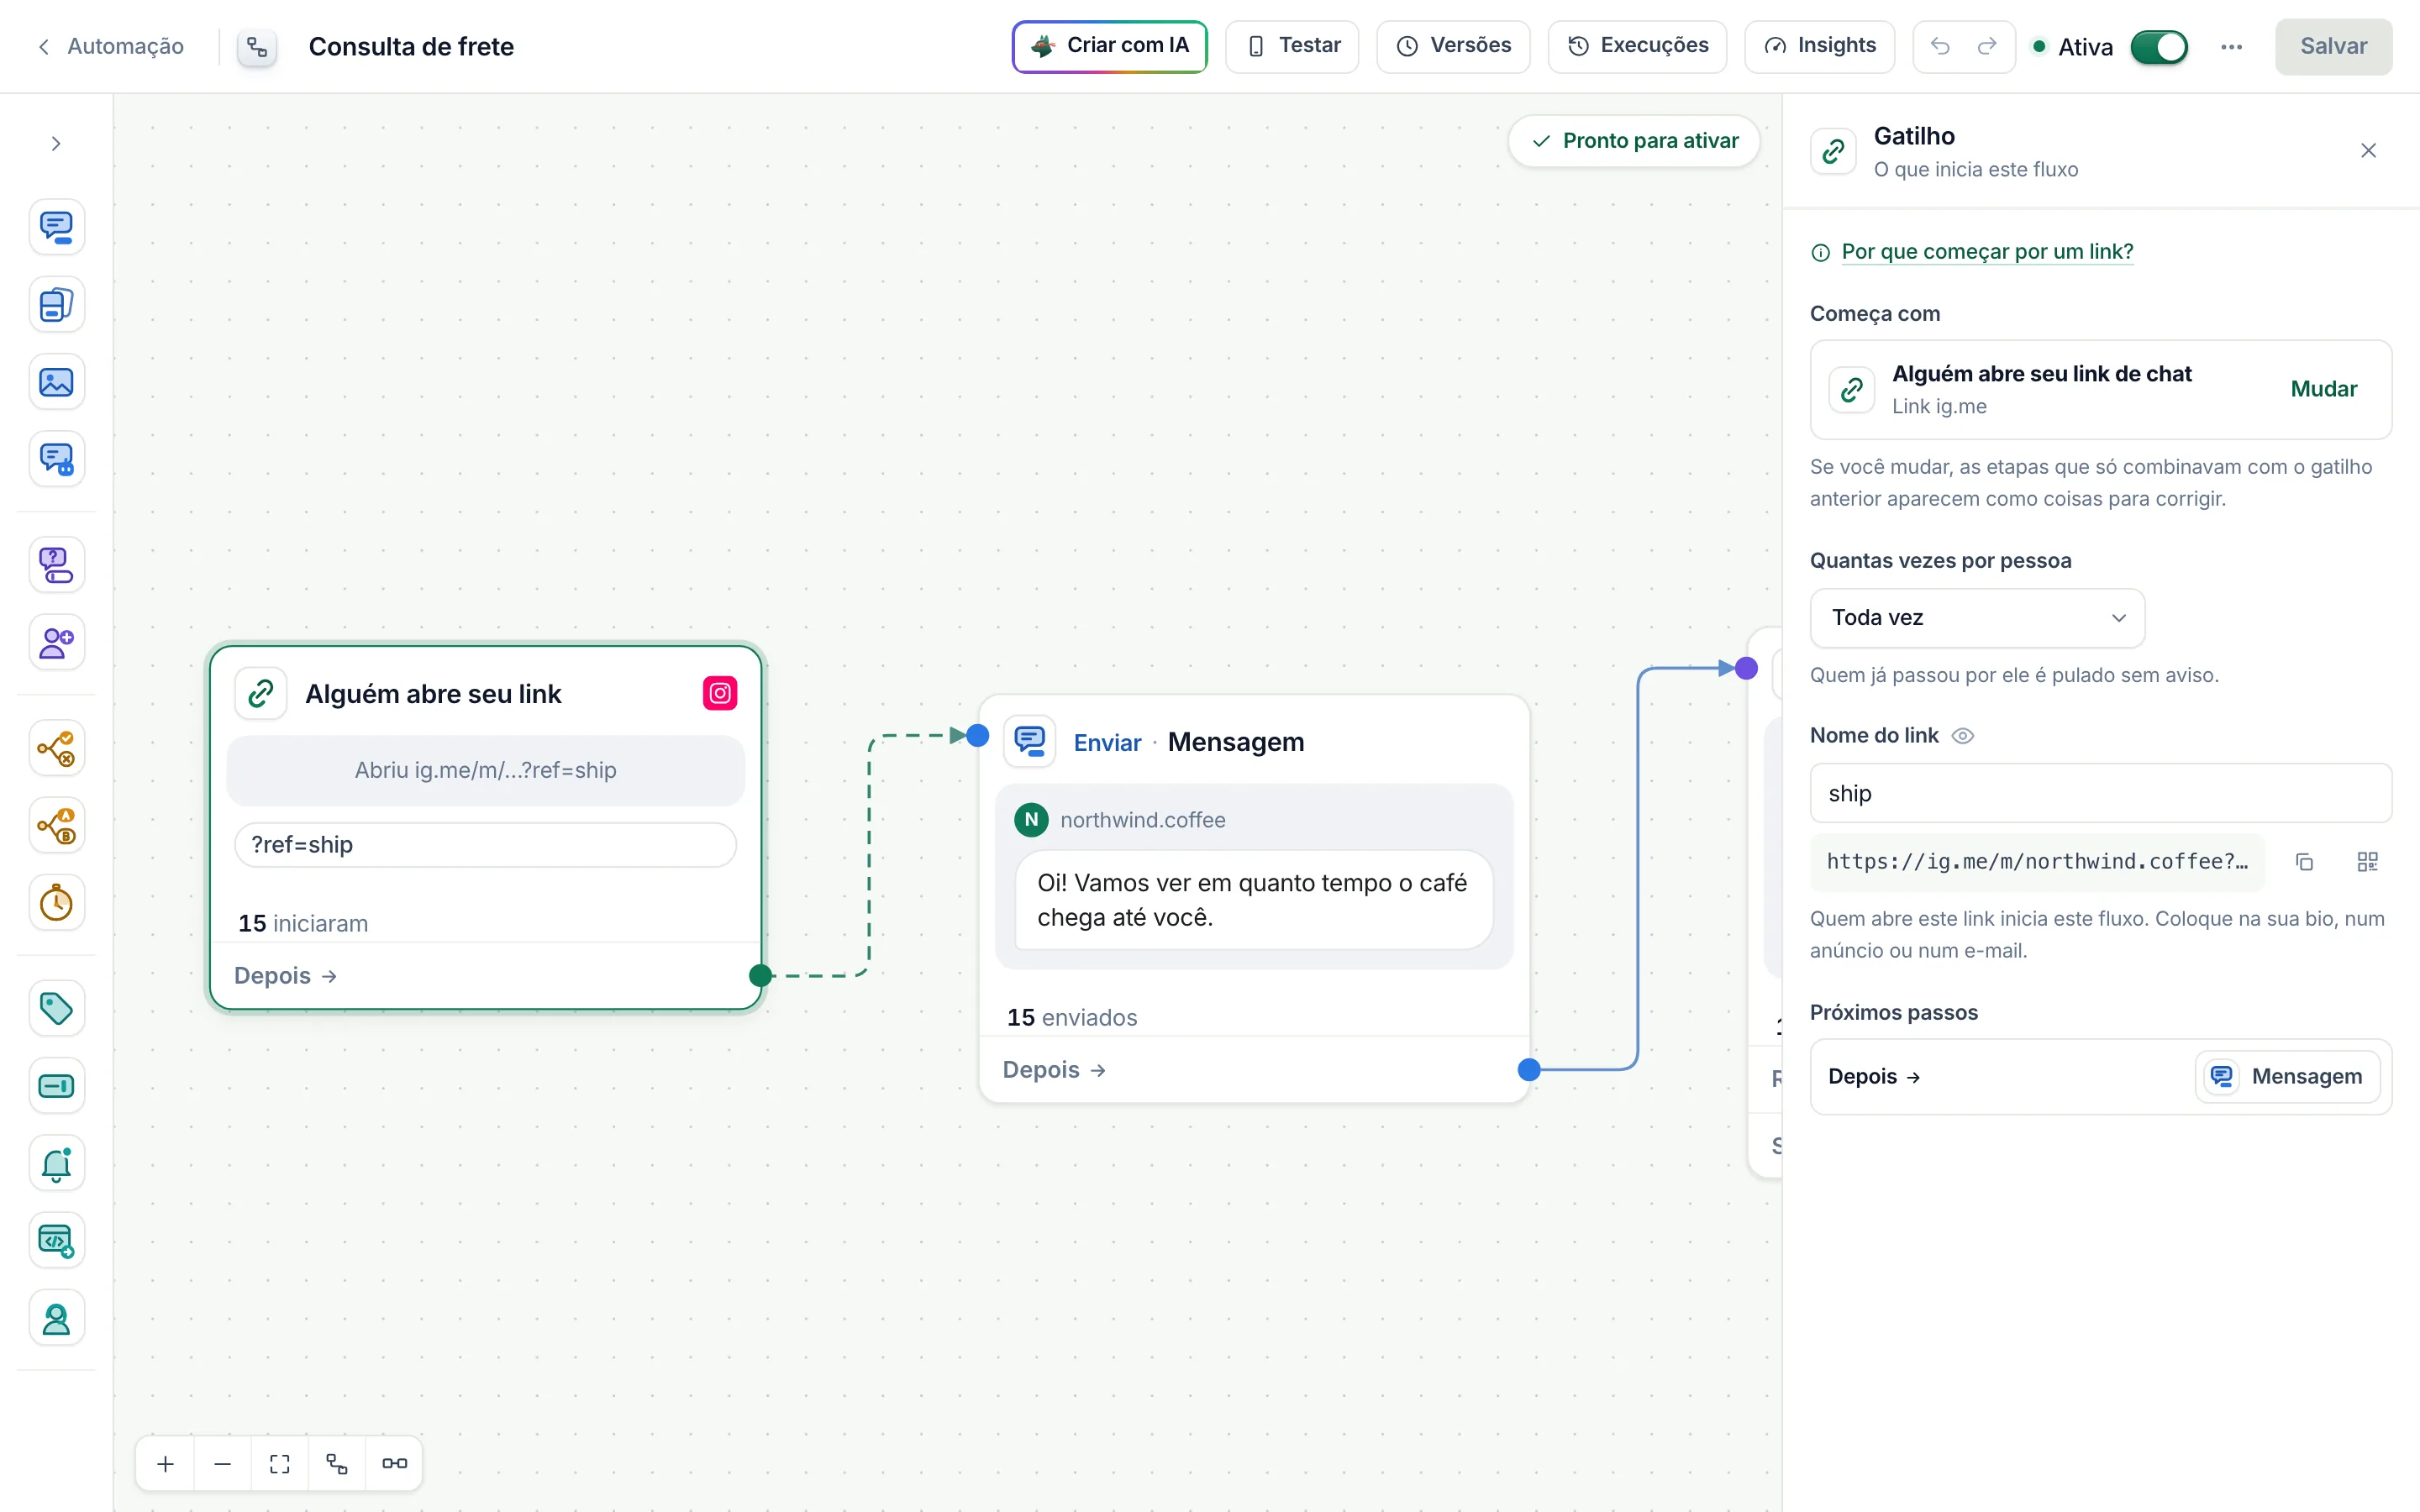The image size is (2420, 1512).
Task: Toggle the Ativa switch off
Action: click(2159, 47)
